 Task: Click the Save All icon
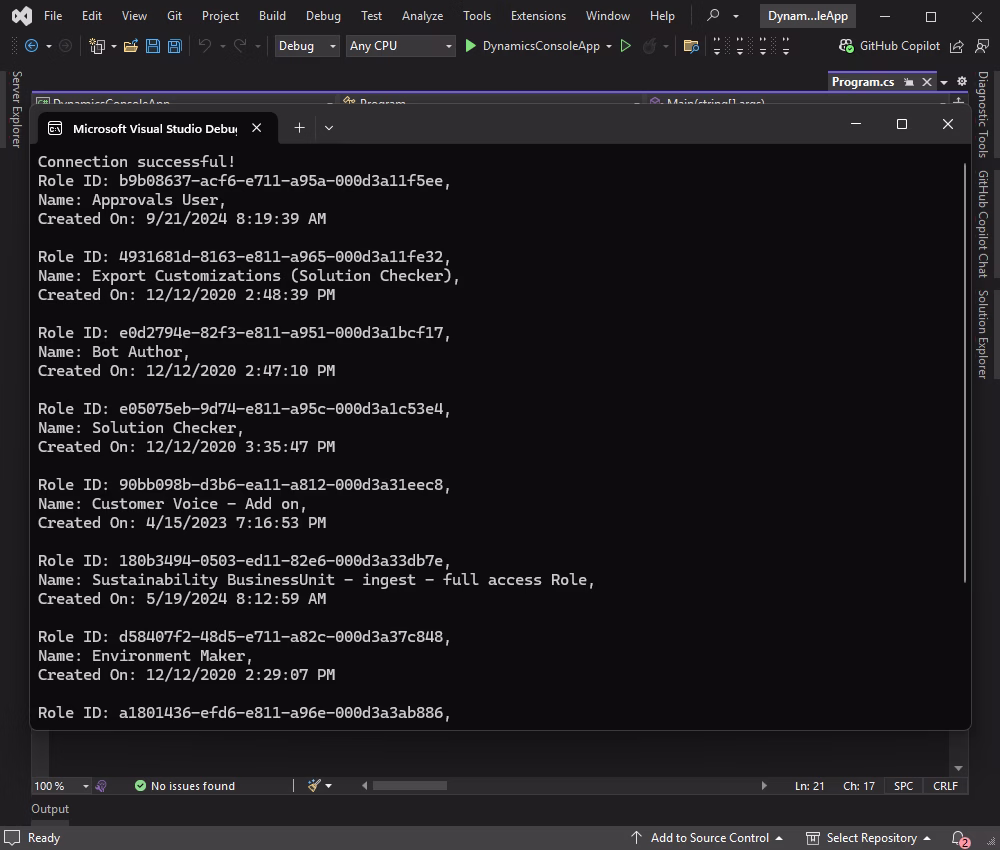[x=175, y=46]
